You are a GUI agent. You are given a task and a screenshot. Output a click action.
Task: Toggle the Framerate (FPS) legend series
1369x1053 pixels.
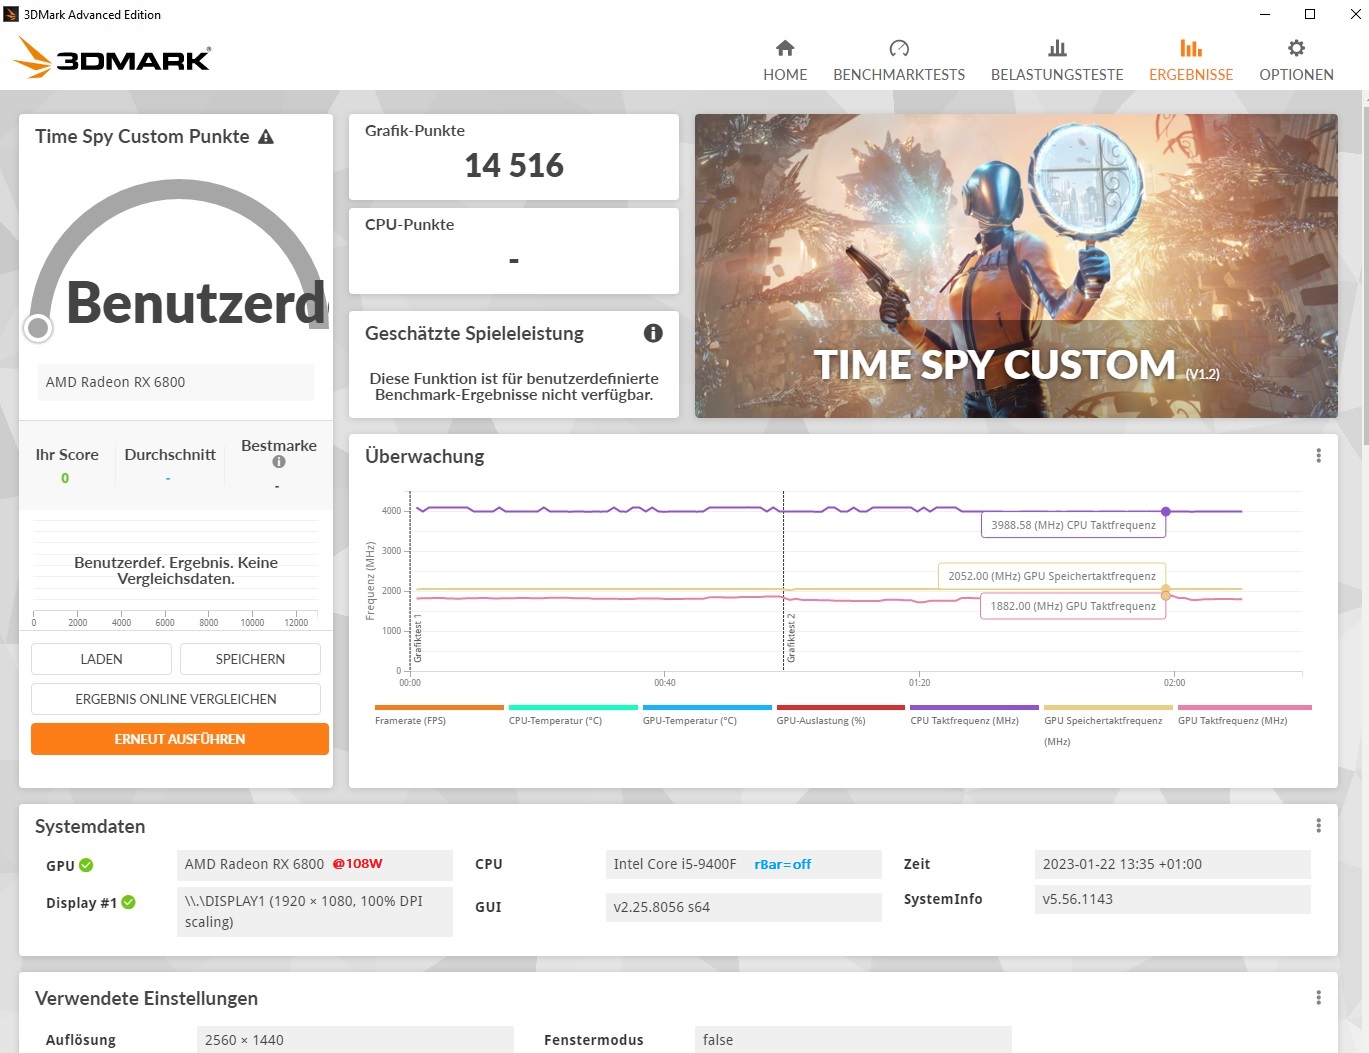(x=438, y=715)
